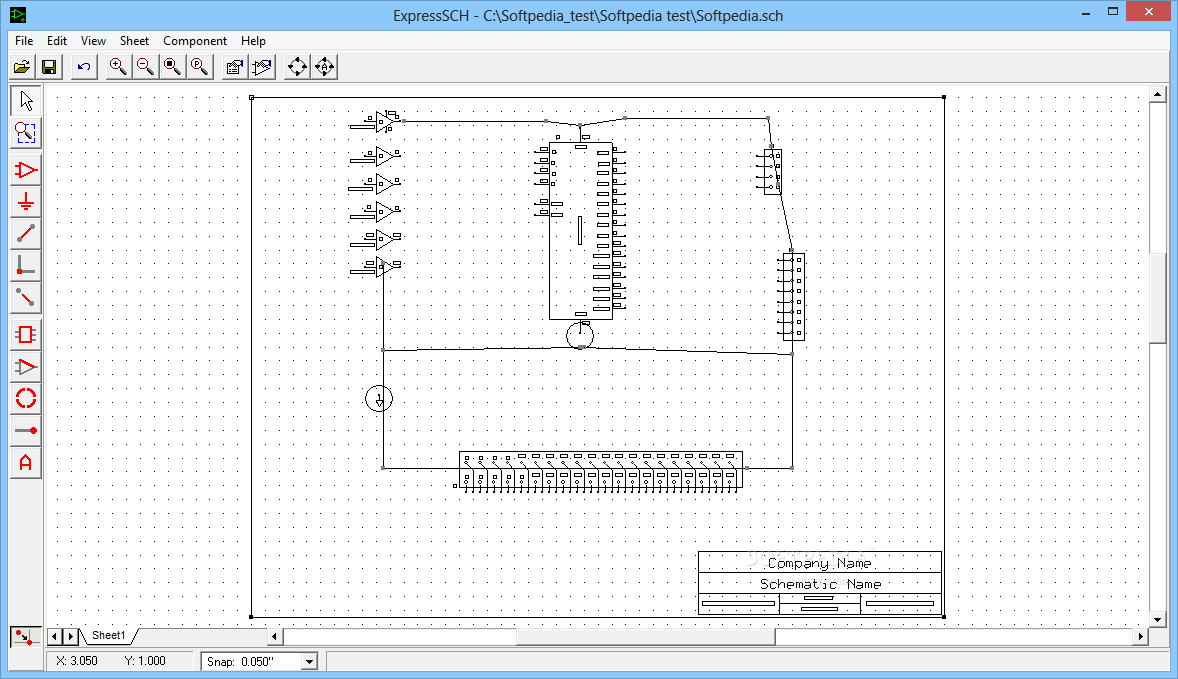
Task: Click the horizontal scrollbar right arrow
Action: pos(1140,636)
